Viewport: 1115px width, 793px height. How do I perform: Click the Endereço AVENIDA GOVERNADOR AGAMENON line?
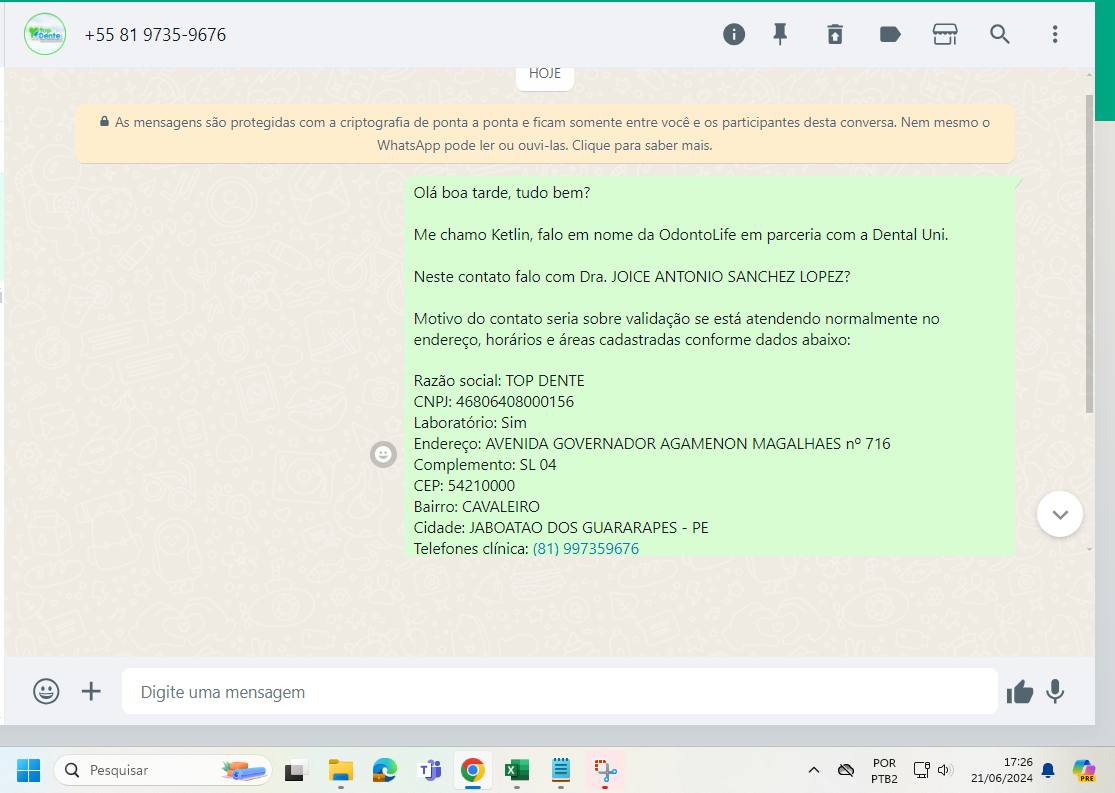click(x=652, y=444)
